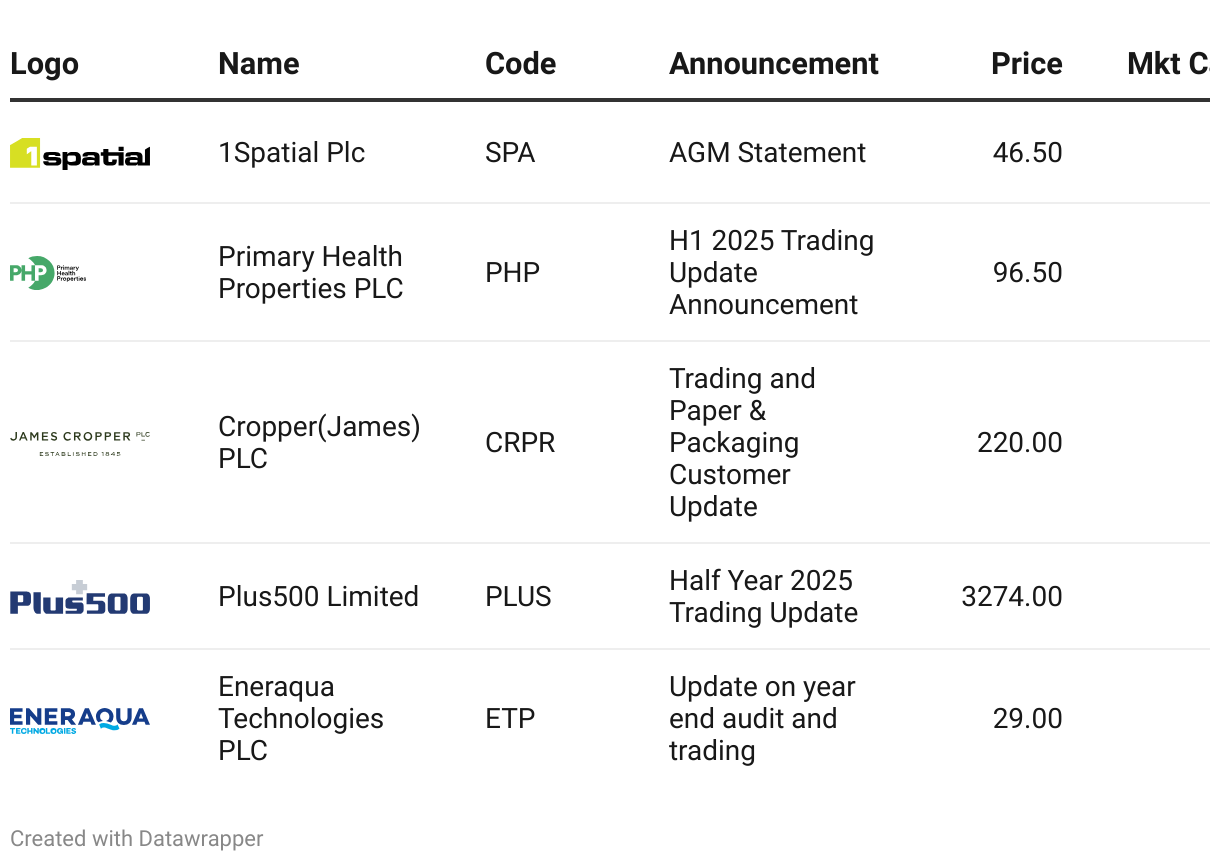Screen dimensions: 1220x862
Task: Click the CRPR ticker code
Action: (520, 443)
